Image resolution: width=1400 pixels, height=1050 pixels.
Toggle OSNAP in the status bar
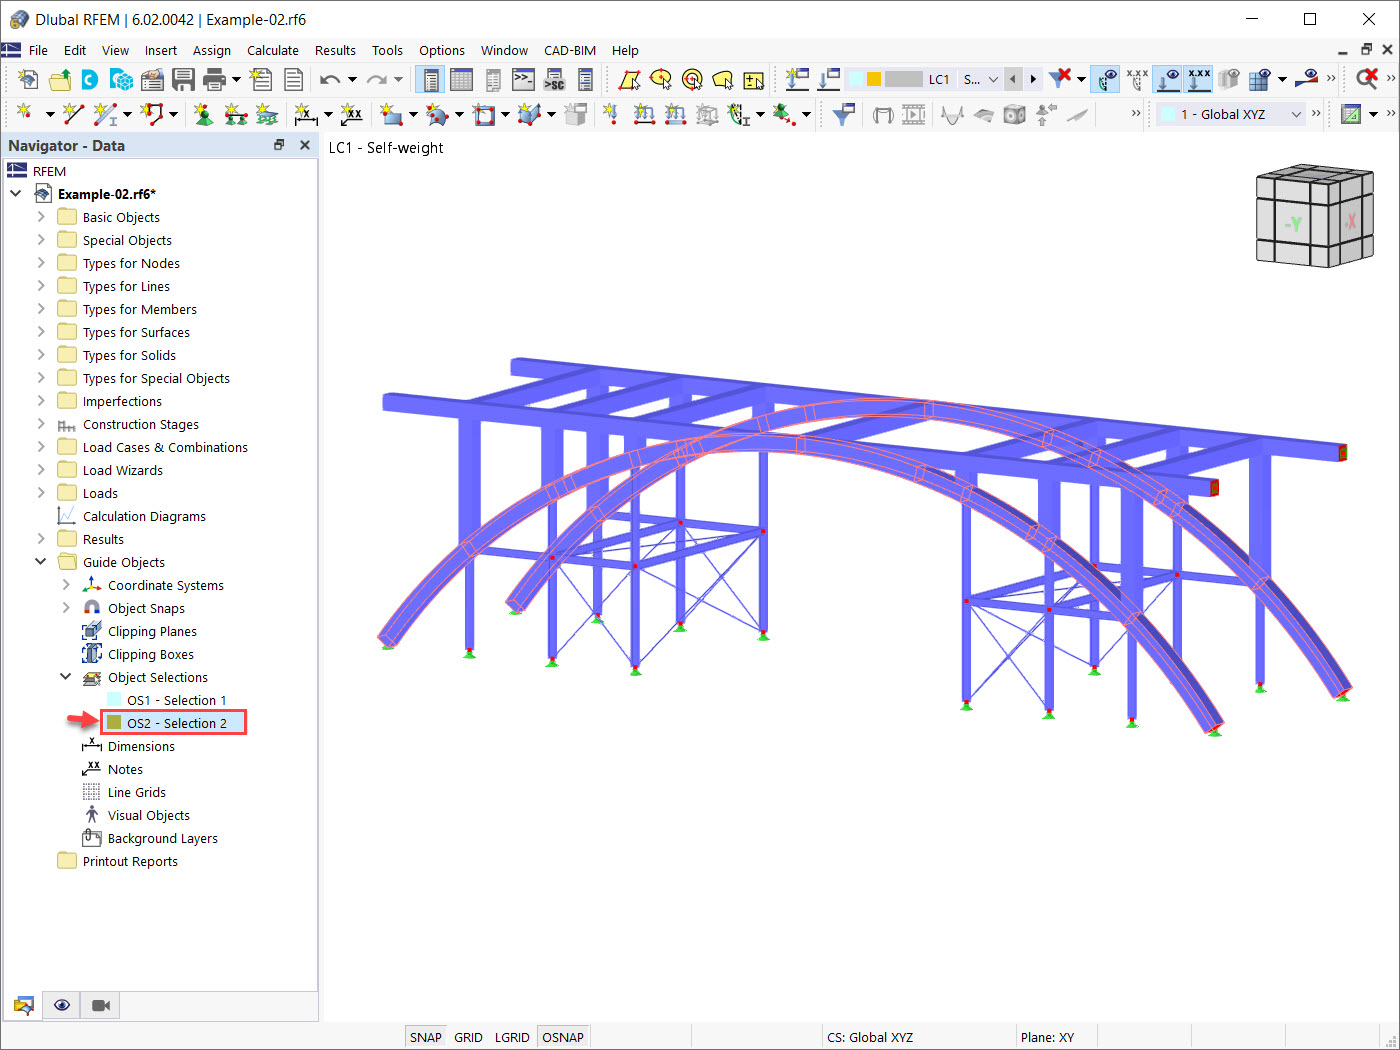(563, 1037)
